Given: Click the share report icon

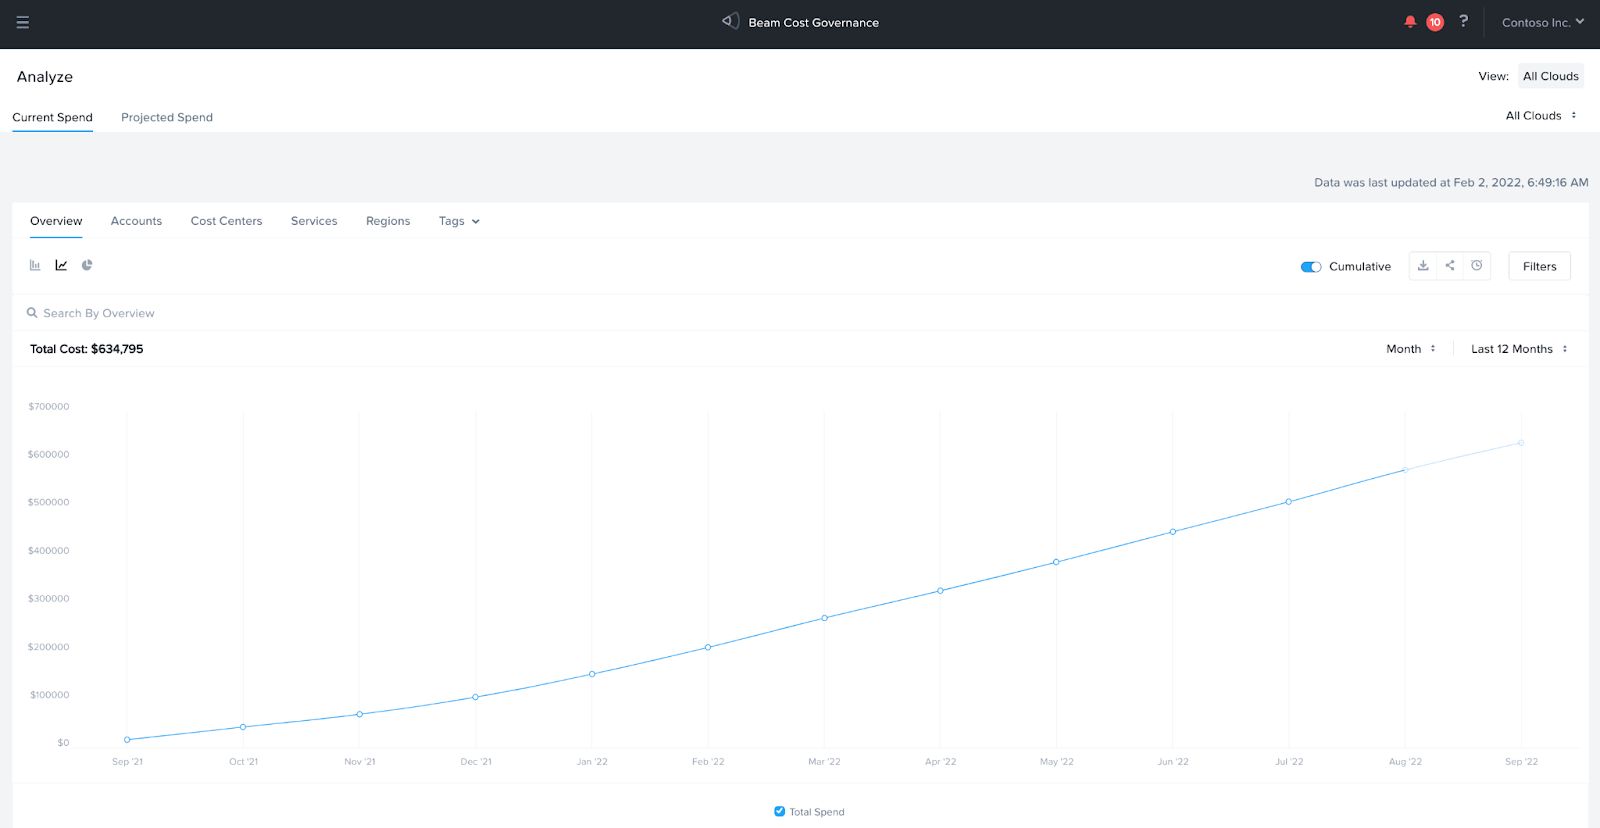Looking at the screenshot, I should (x=1450, y=266).
